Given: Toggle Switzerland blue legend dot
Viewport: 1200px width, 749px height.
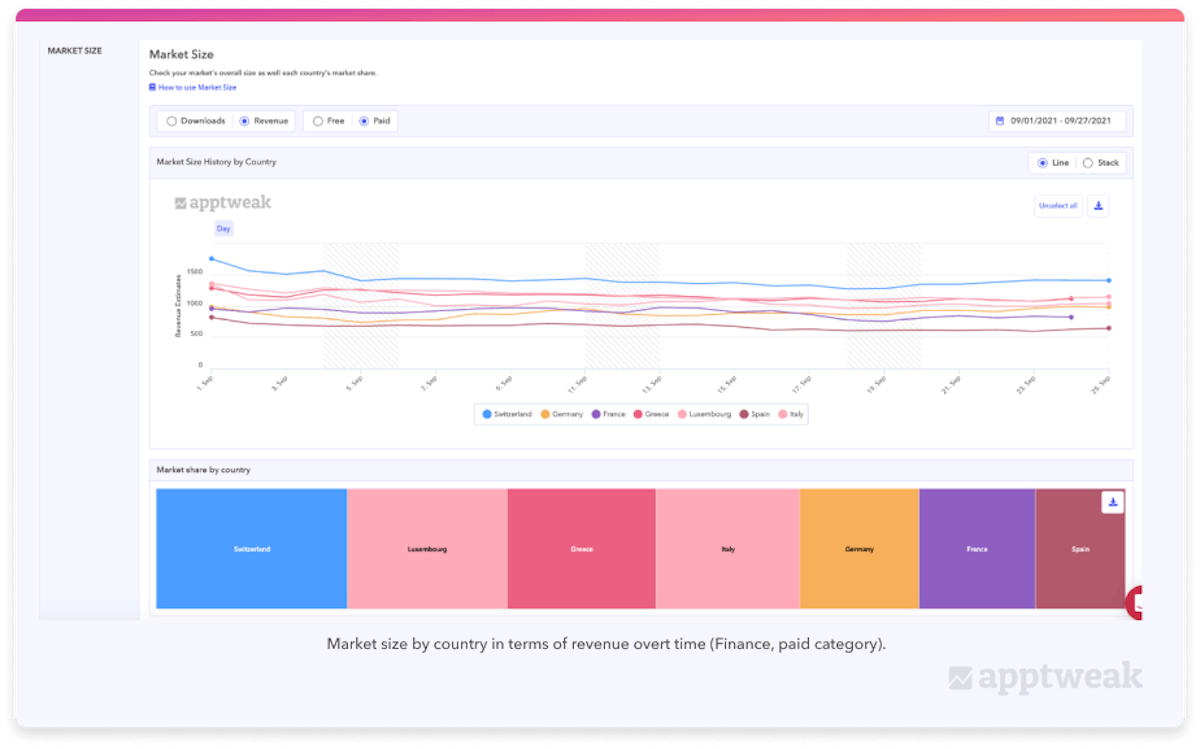Looking at the screenshot, I should tap(487, 414).
